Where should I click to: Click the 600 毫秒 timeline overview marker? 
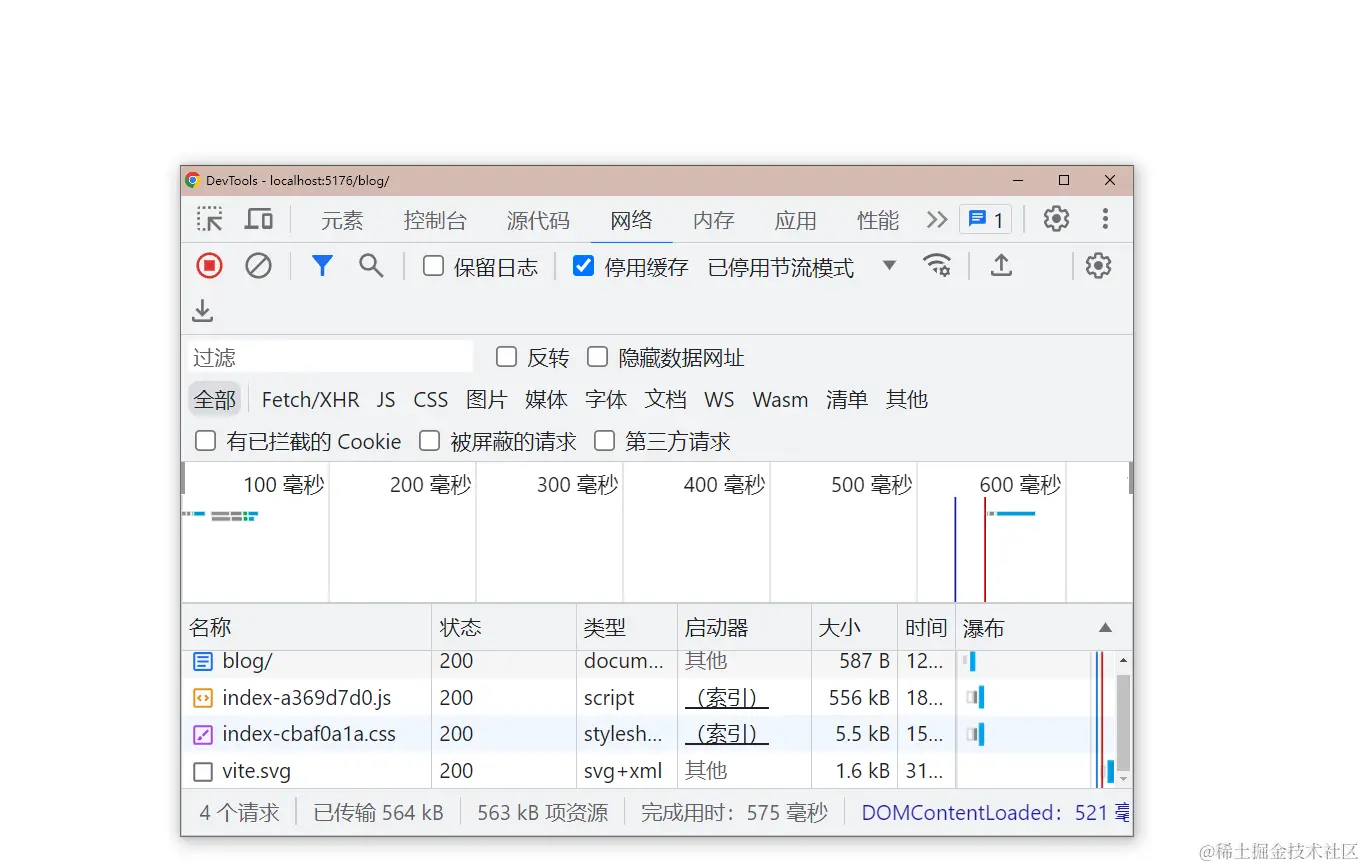[1019, 485]
